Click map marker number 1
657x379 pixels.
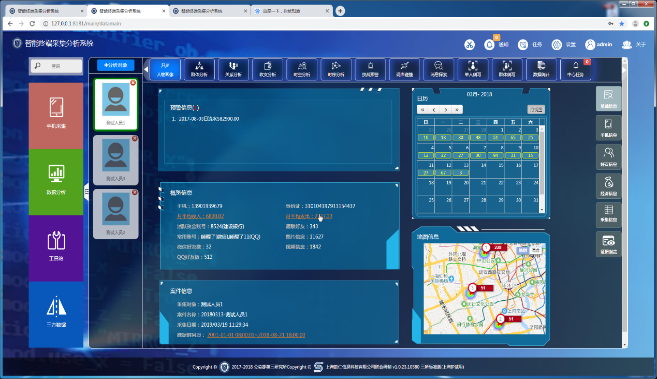486,248
